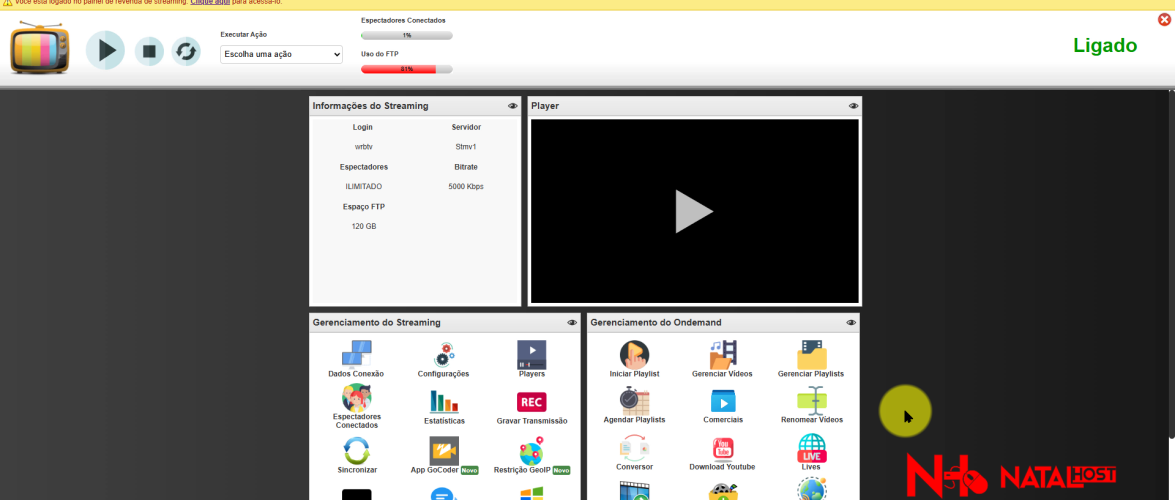Viewport: 1175px width, 500px height.
Task: Click the 'Bitrate' label
Action: (465, 166)
